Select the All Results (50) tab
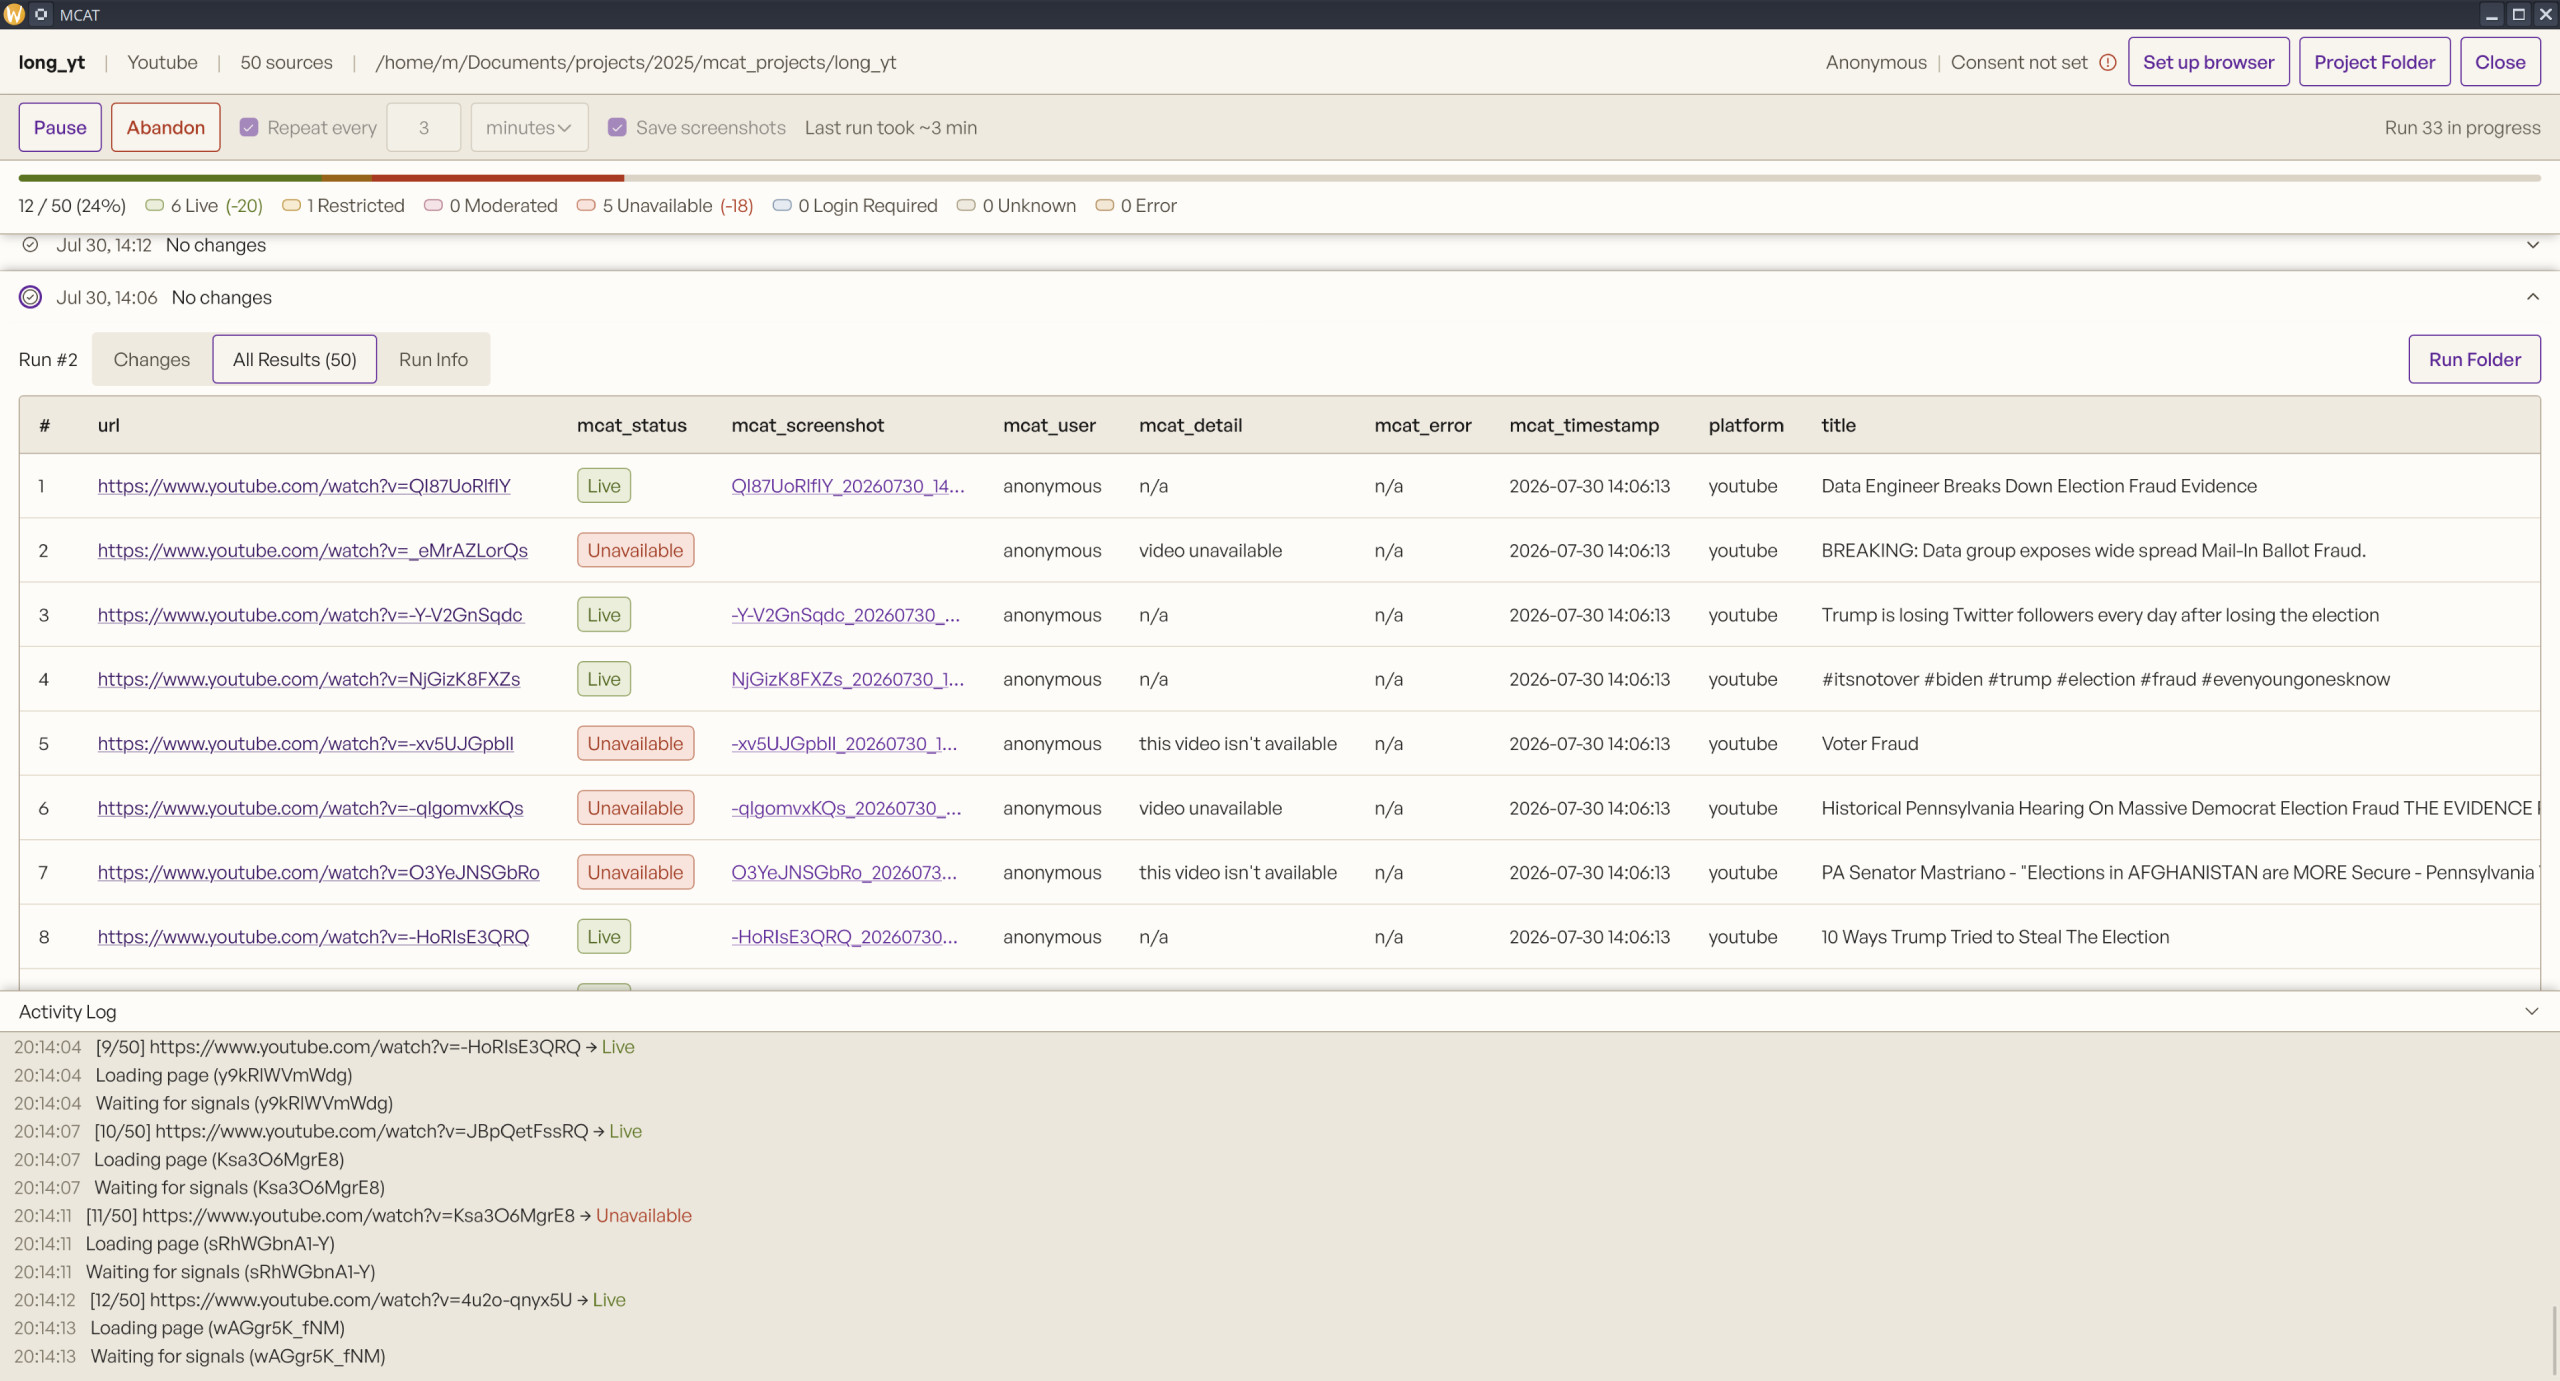 (x=295, y=359)
